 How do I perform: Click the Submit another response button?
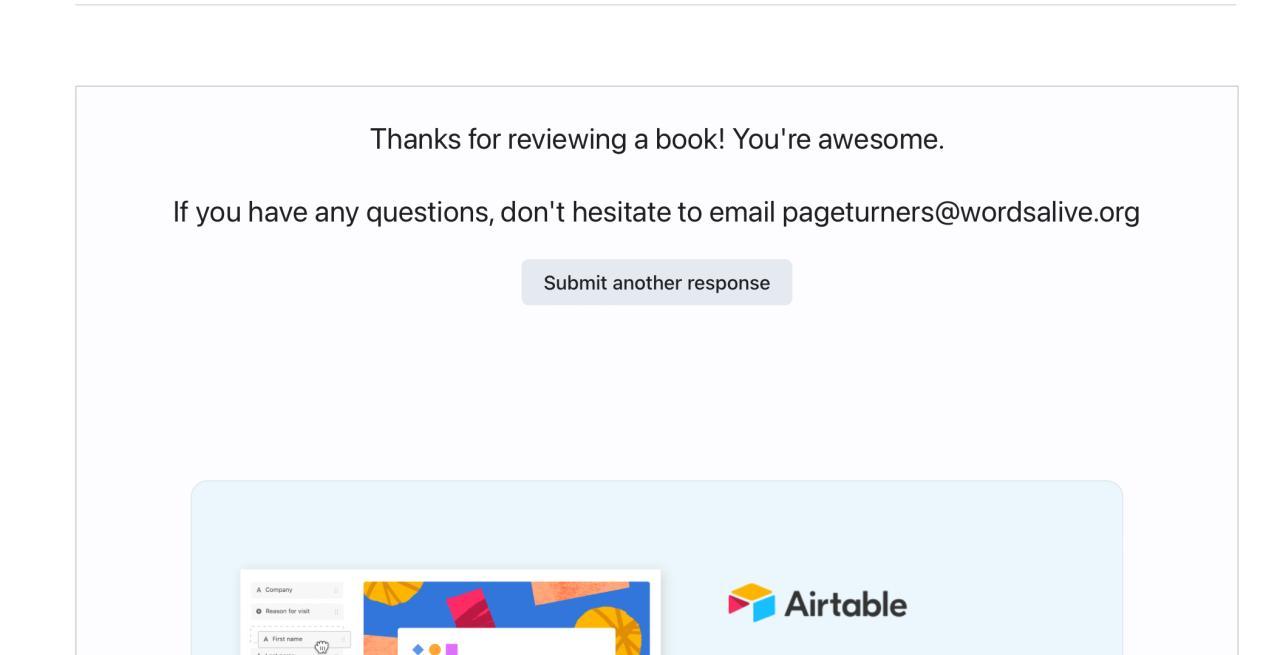pyautogui.click(x=656, y=283)
